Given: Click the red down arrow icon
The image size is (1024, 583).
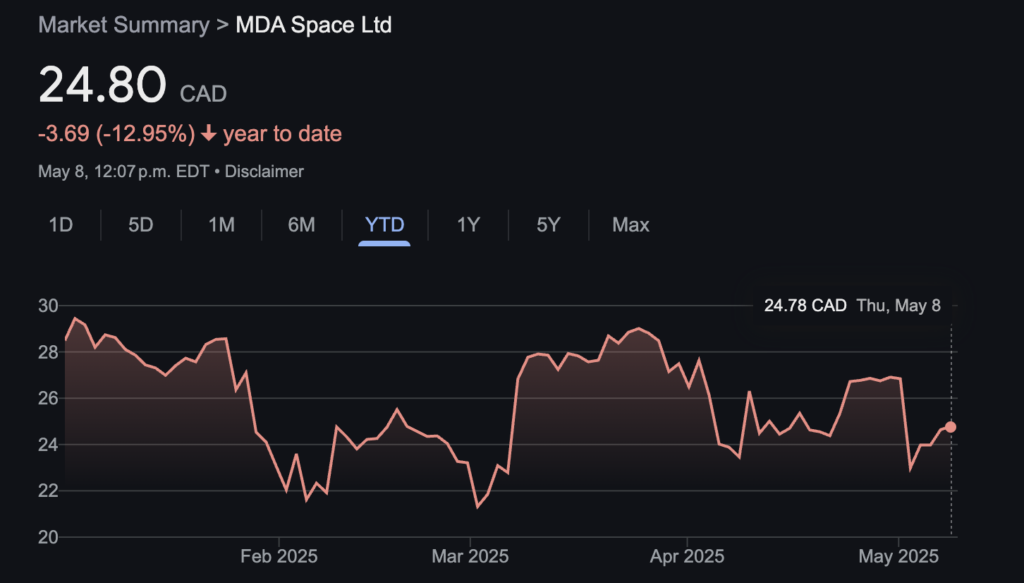Looking at the screenshot, I should click(208, 134).
